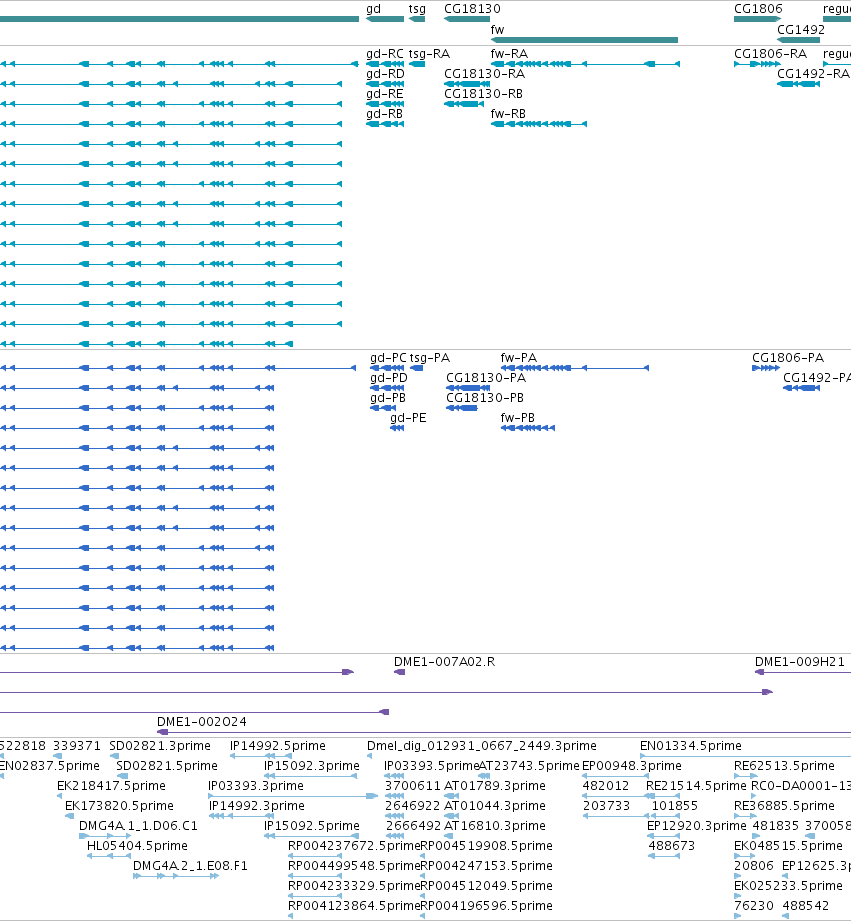Click the AT01789.3prime EST label
Image resolution: width=851 pixels, height=921 pixels.
pos(495,786)
